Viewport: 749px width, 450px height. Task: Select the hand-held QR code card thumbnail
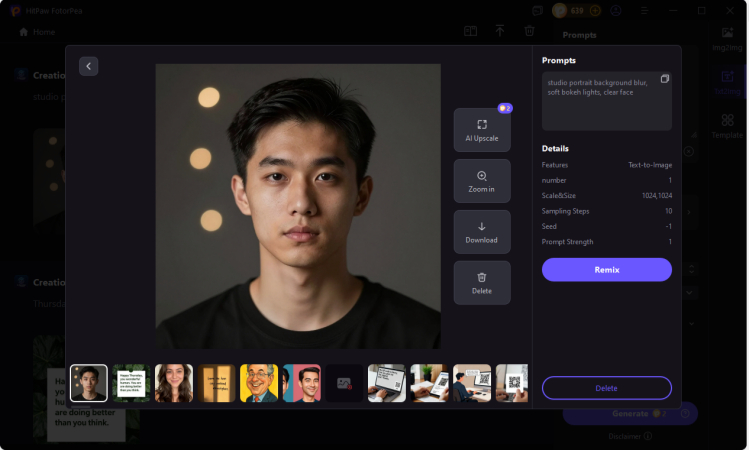click(x=512, y=383)
